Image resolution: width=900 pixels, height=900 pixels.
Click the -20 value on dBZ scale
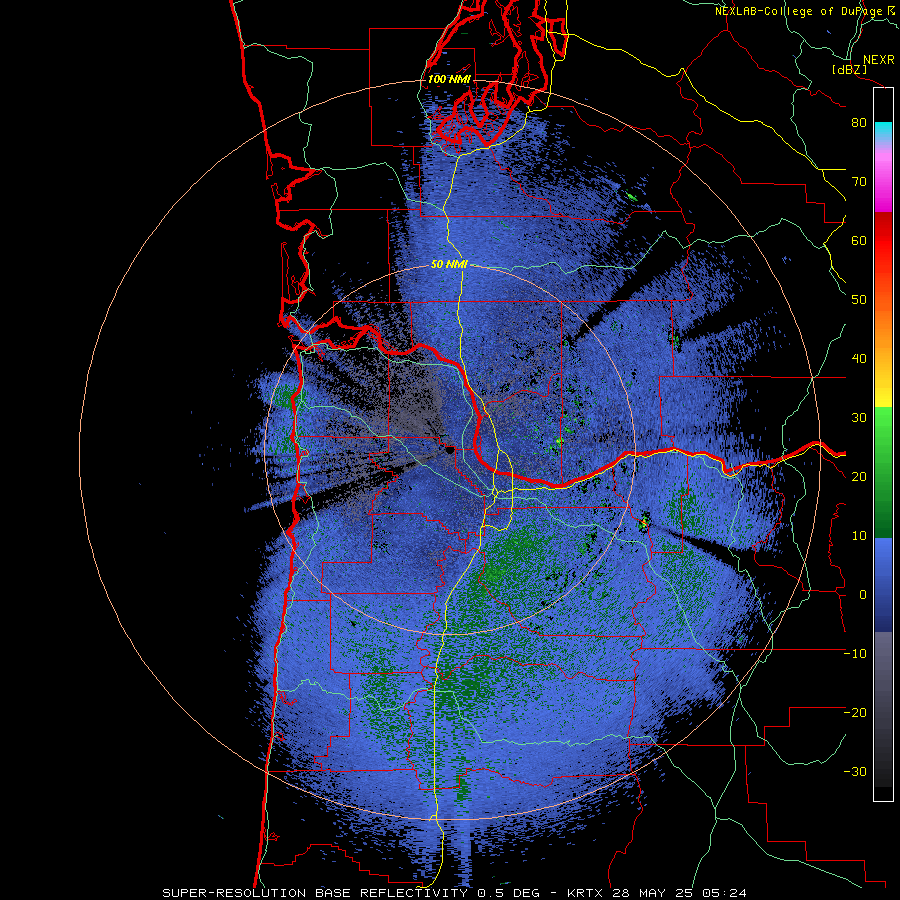(855, 713)
